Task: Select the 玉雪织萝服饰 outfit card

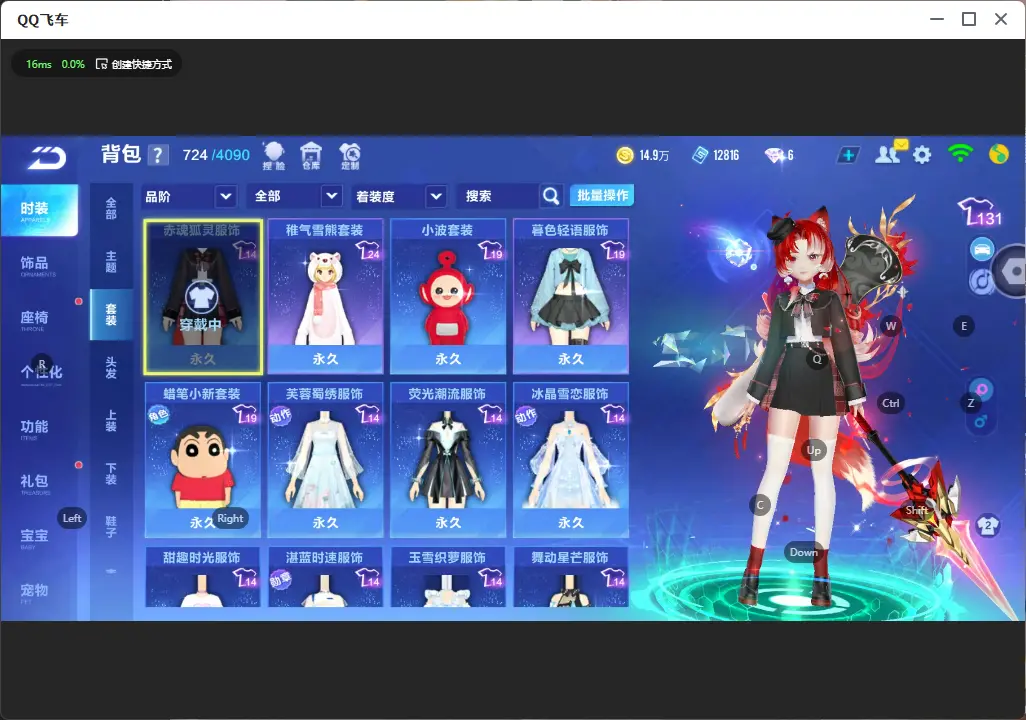Action: 448,577
